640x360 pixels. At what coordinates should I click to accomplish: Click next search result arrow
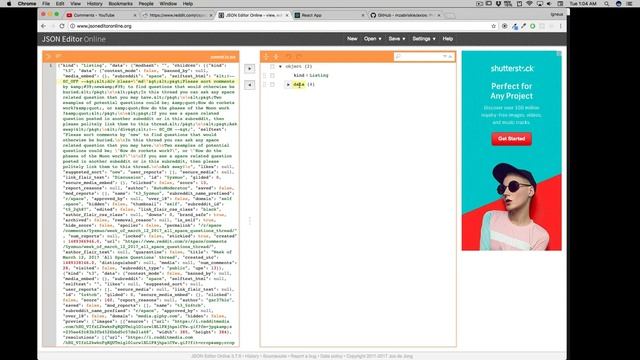445,56
